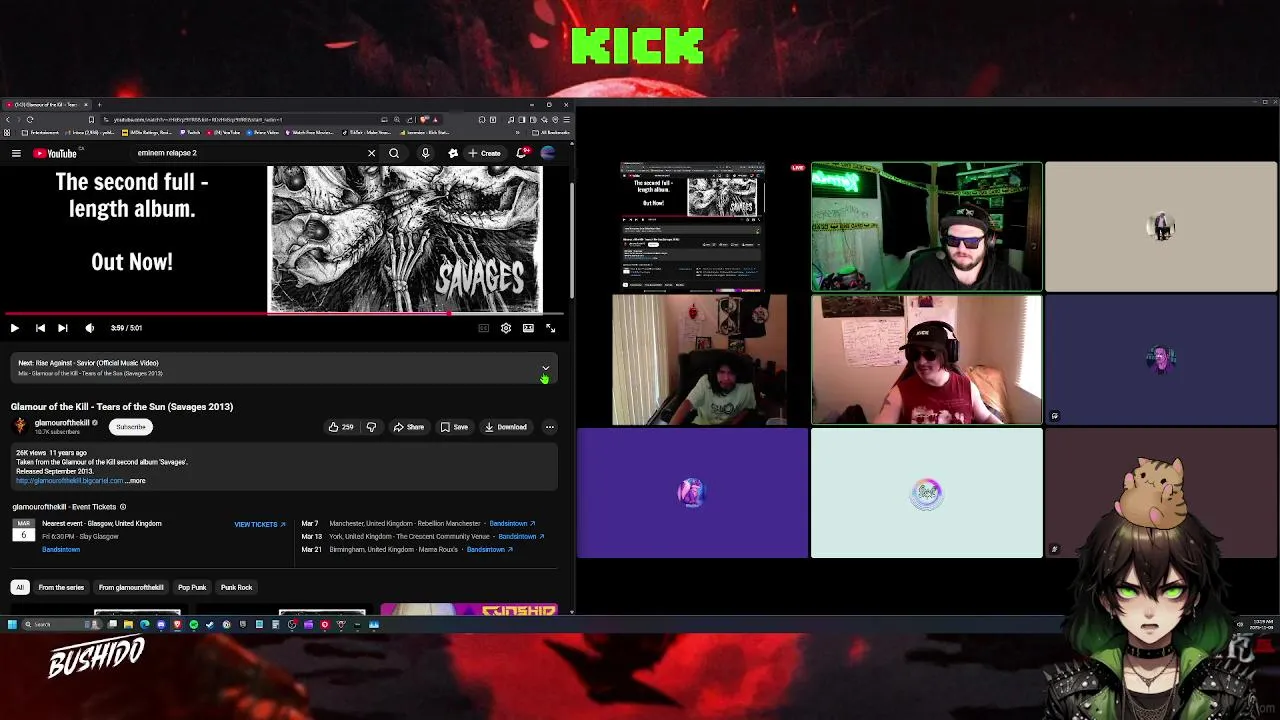Go to the YouTube home logo
Screen dimensions: 1280x720
tap(55, 153)
